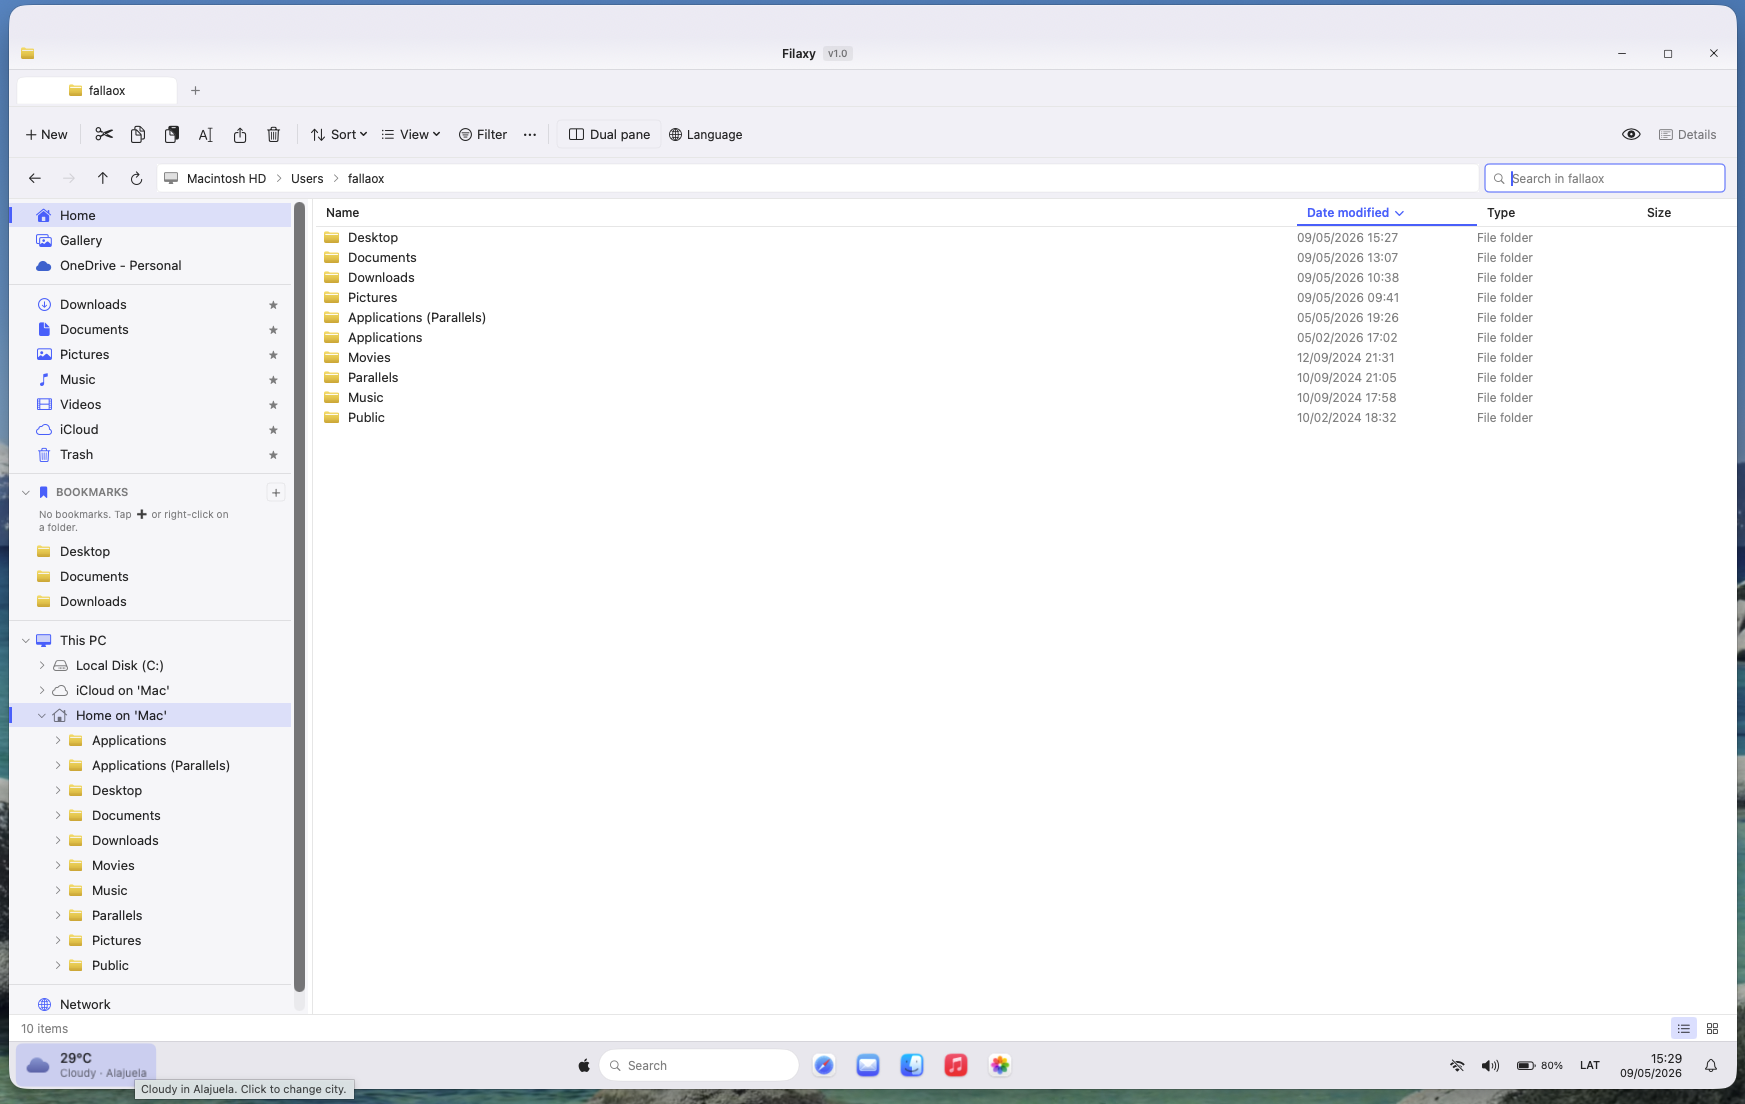The image size is (1745, 1104).
Task: Click the Apple logo in the taskbar
Action: tap(584, 1065)
